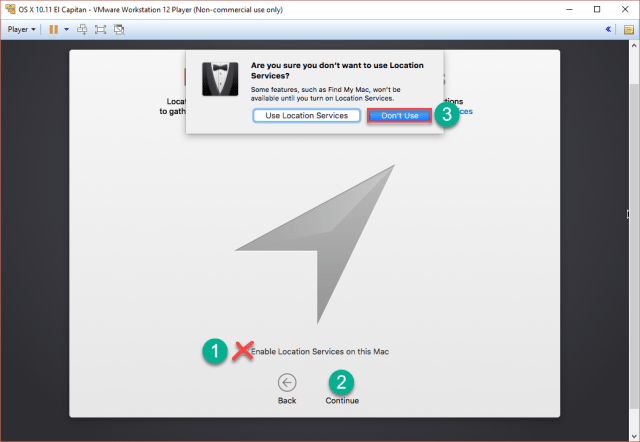Screen dimensions: 640x442
Task: Click the Don't Use button
Action: click(400, 116)
